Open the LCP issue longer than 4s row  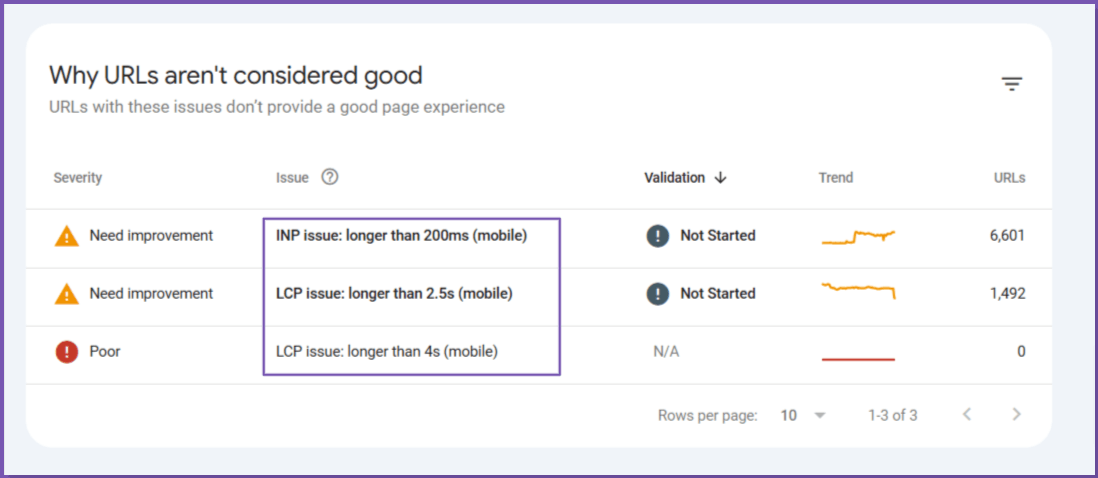coord(387,352)
